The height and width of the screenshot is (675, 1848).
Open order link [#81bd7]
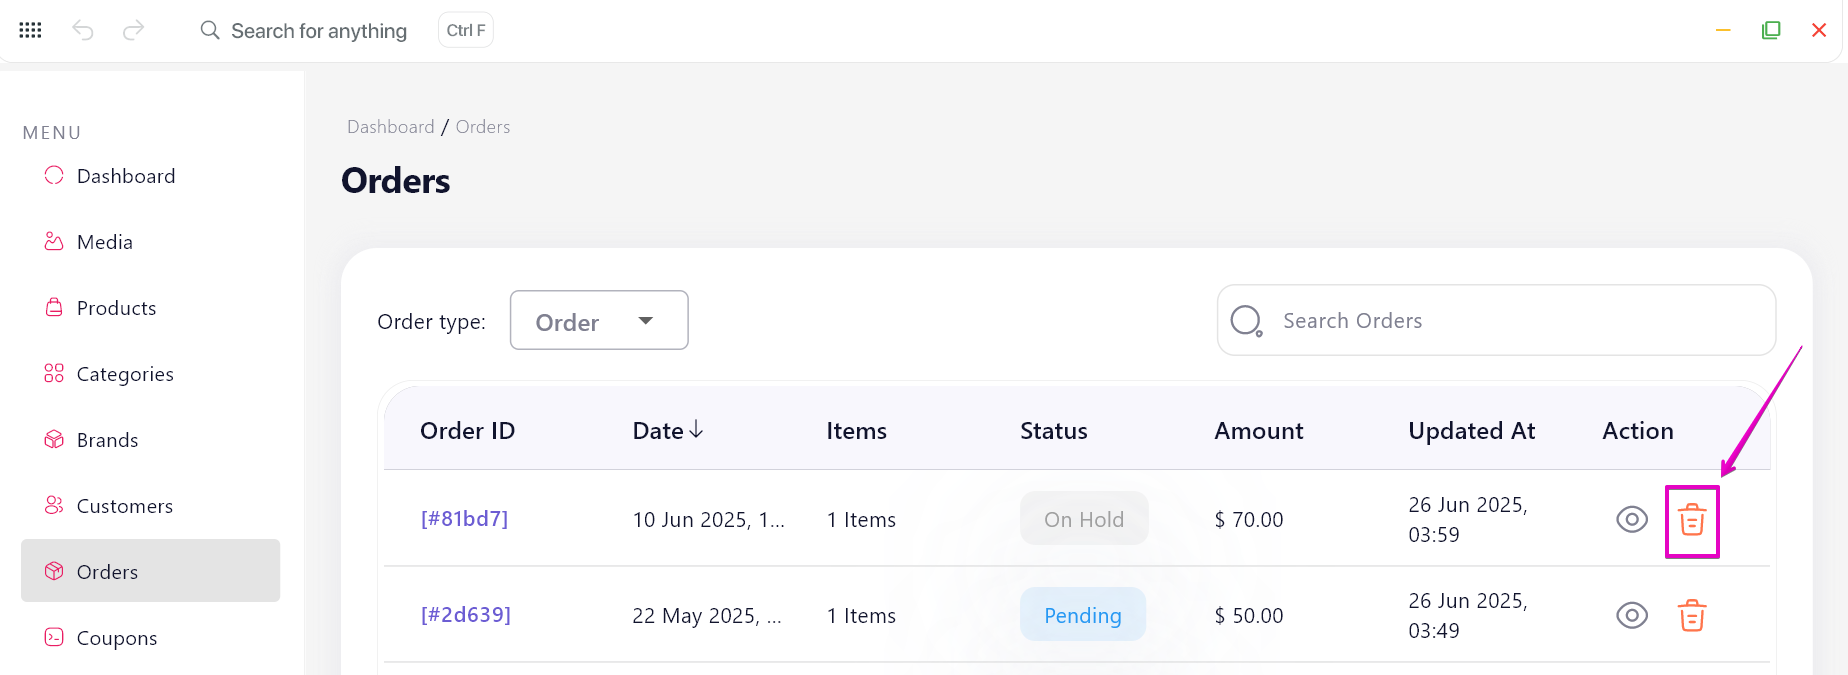point(464,519)
